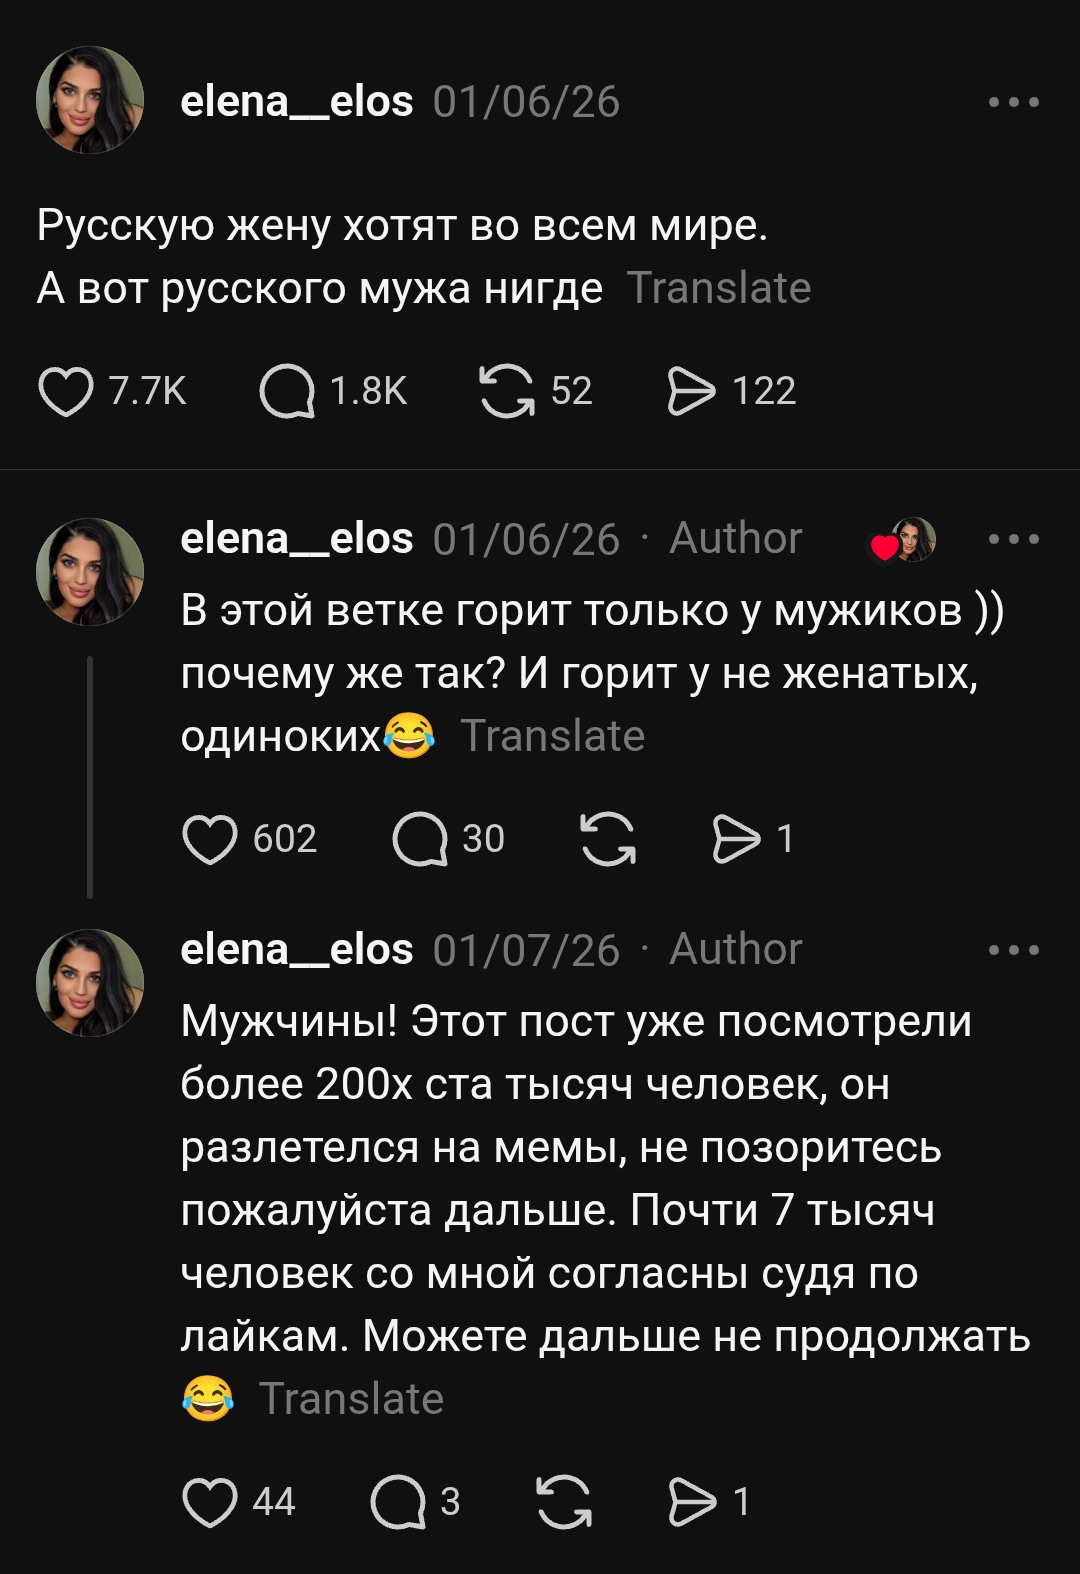Translate the reply starting with "Мужчины!"
1080x1574 pixels.
pos(351,1399)
